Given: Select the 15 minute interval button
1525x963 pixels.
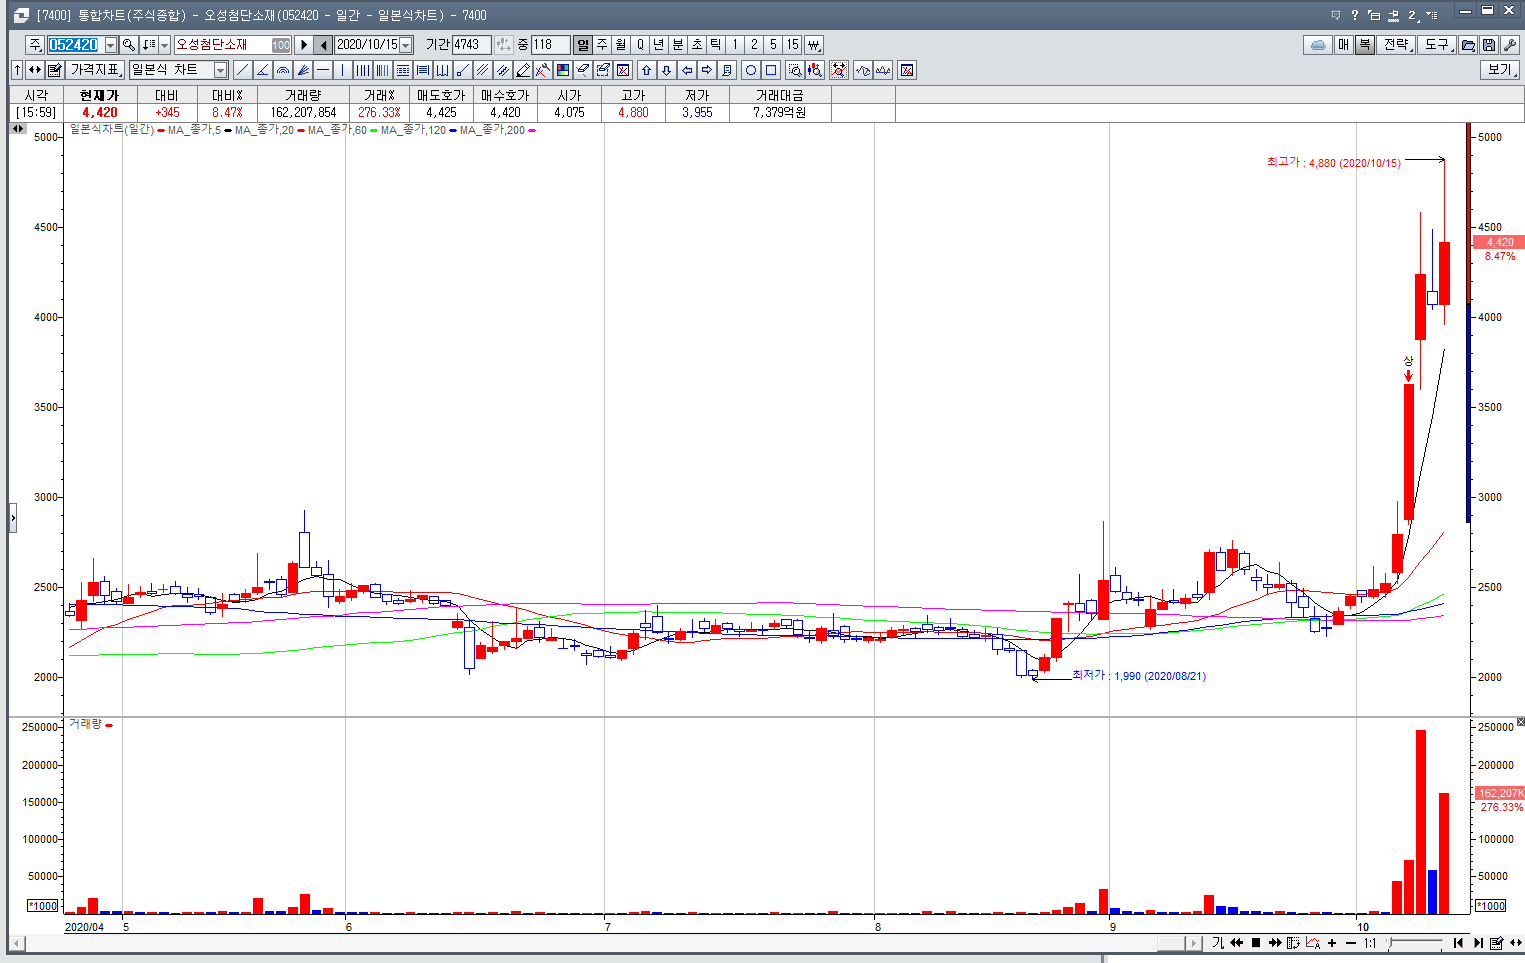Looking at the screenshot, I should (792, 45).
